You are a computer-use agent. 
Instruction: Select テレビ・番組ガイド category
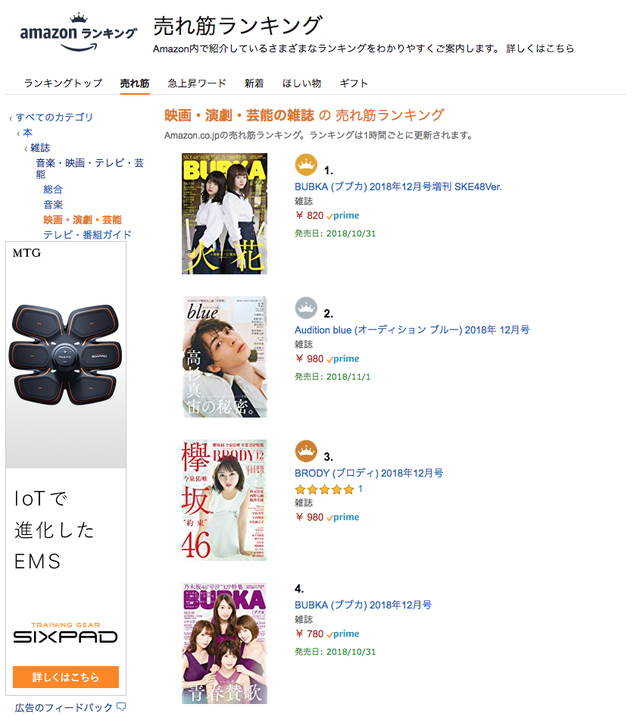coord(88,235)
